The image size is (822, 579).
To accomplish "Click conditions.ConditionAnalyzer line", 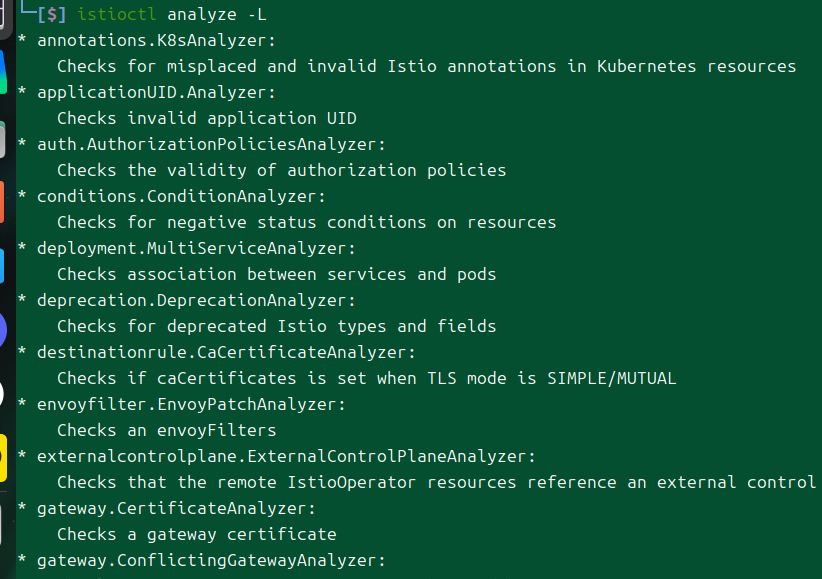I will pos(181,196).
